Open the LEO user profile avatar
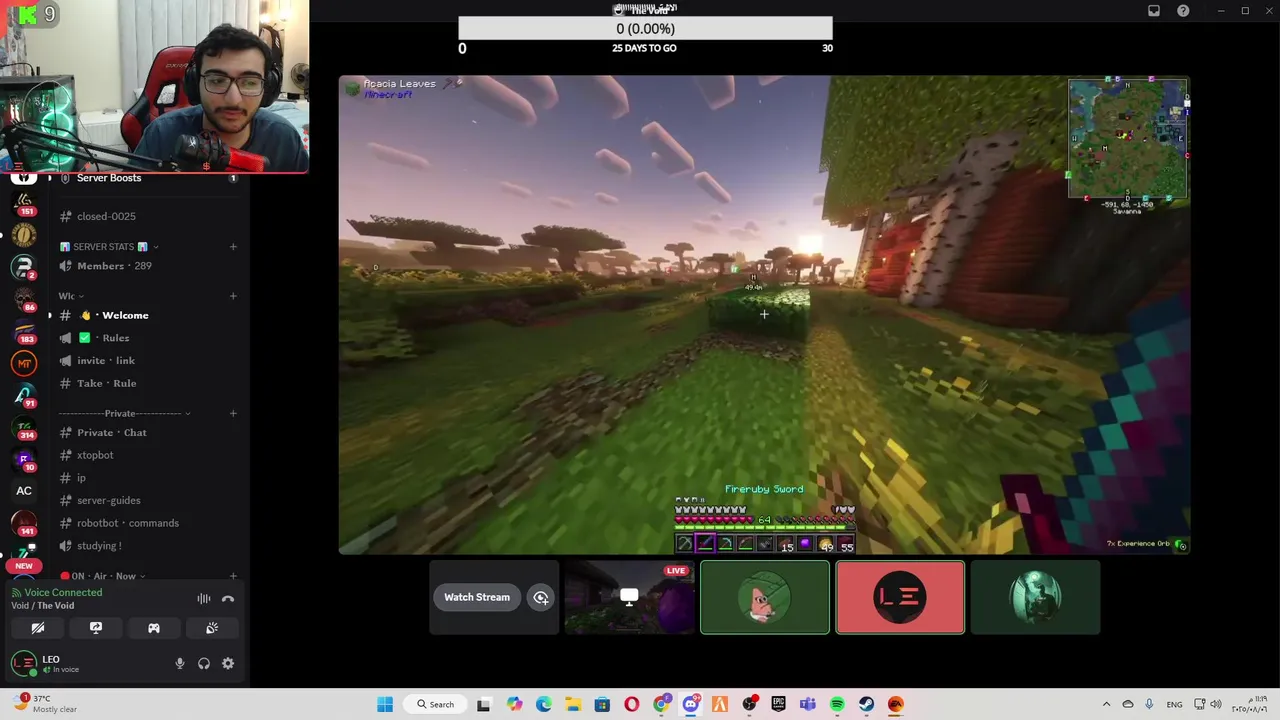Viewport: 1280px width, 720px height. [24, 663]
